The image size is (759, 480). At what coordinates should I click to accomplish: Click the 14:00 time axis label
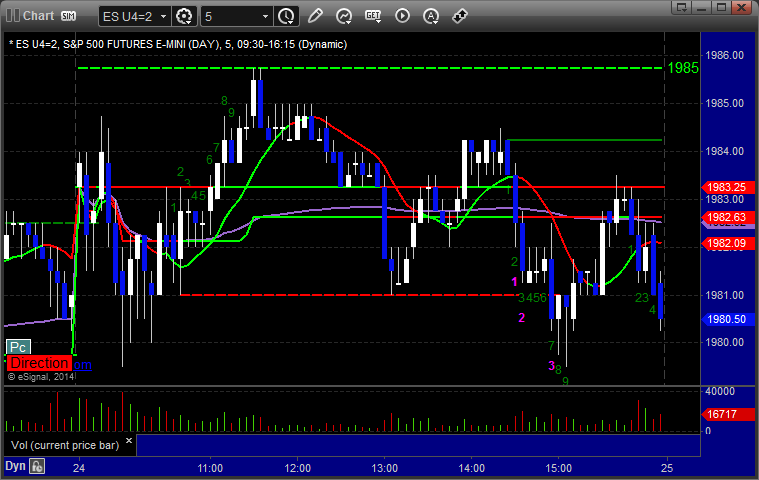[x=471, y=468]
